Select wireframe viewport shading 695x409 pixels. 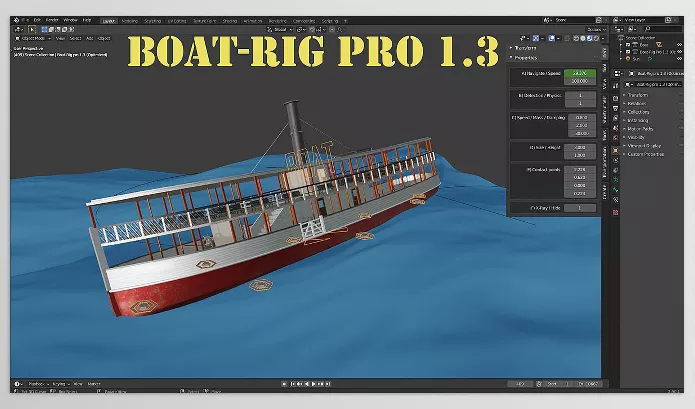click(576, 38)
